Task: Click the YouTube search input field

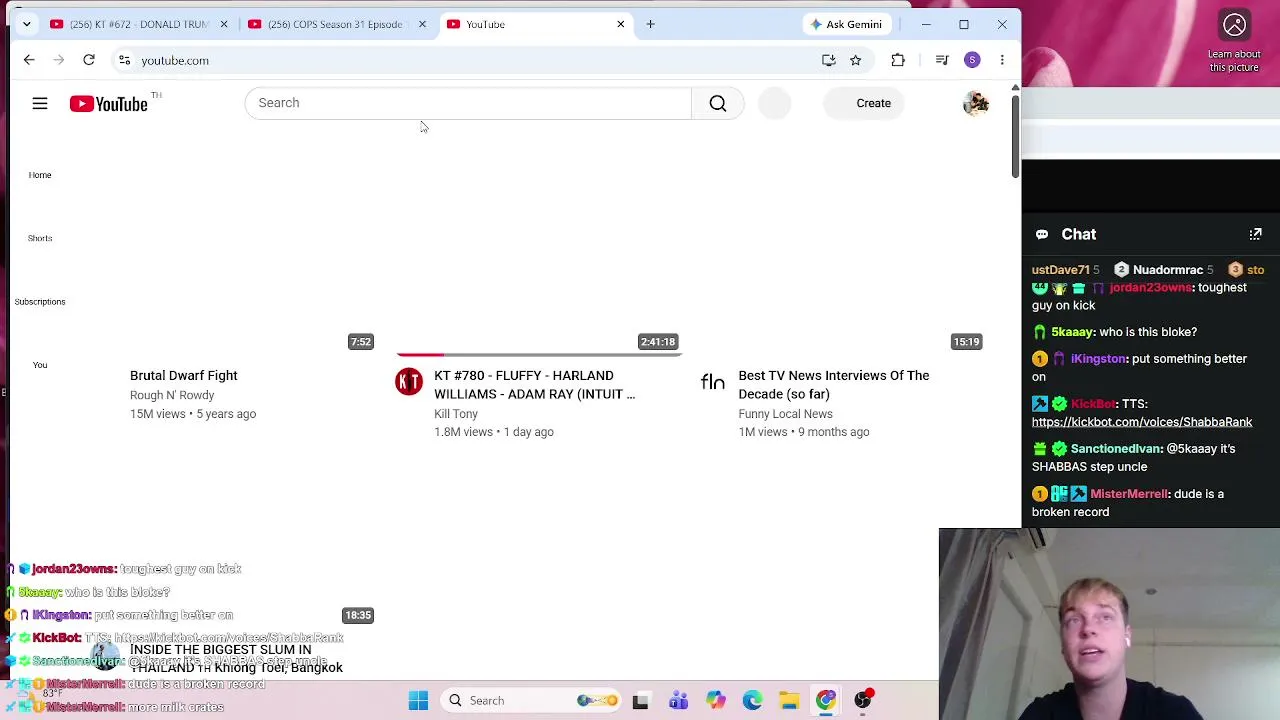Action: [468, 103]
